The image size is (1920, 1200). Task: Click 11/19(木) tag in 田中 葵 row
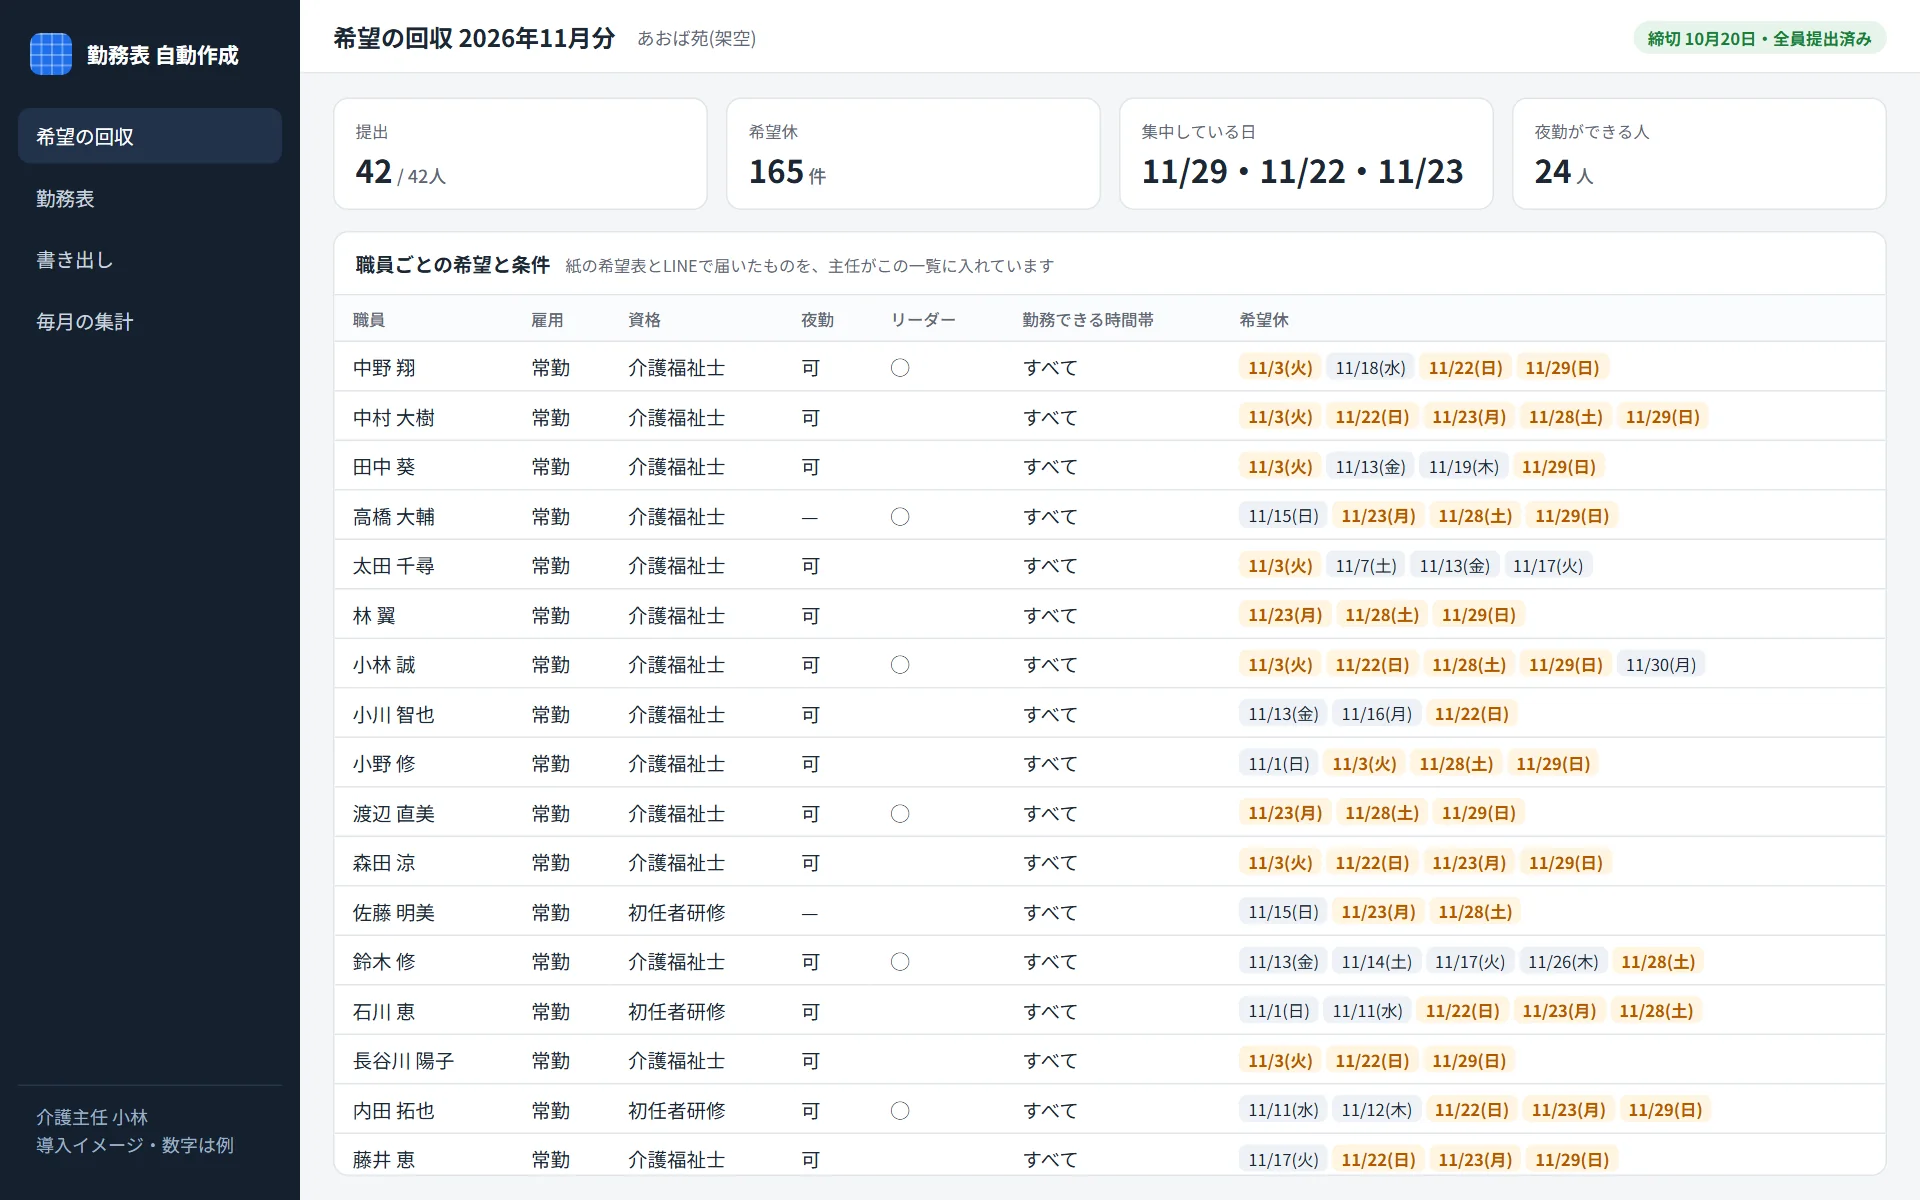tap(1463, 467)
